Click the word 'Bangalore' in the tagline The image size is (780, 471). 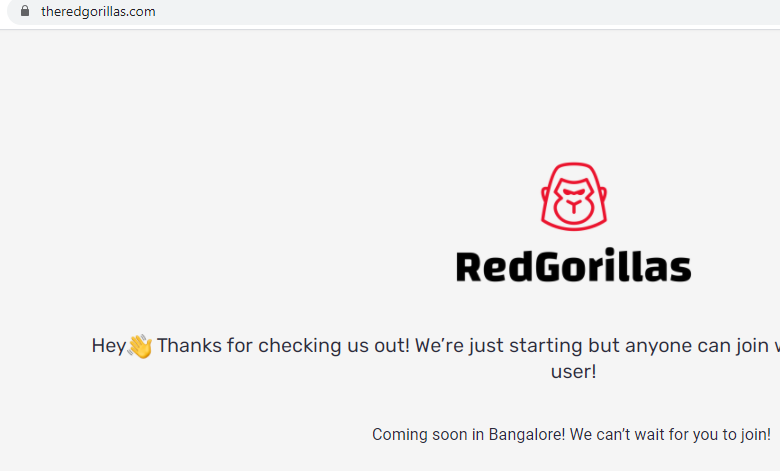[525, 434]
